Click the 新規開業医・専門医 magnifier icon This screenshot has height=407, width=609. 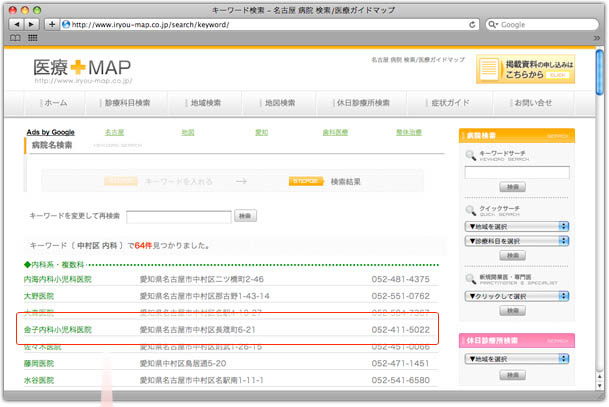pyautogui.click(x=470, y=279)
